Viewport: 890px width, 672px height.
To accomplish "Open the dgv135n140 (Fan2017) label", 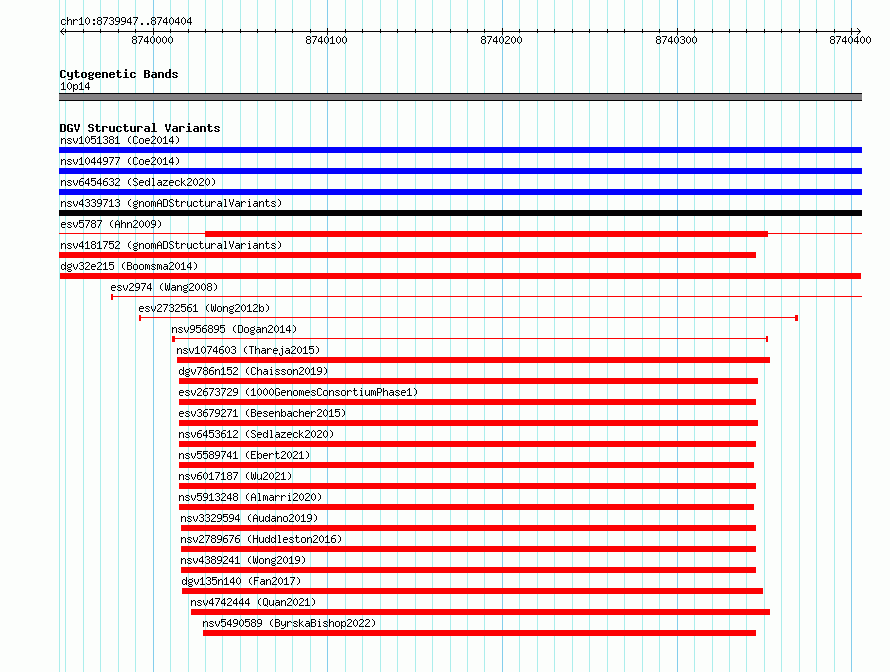I will point(241,581).
